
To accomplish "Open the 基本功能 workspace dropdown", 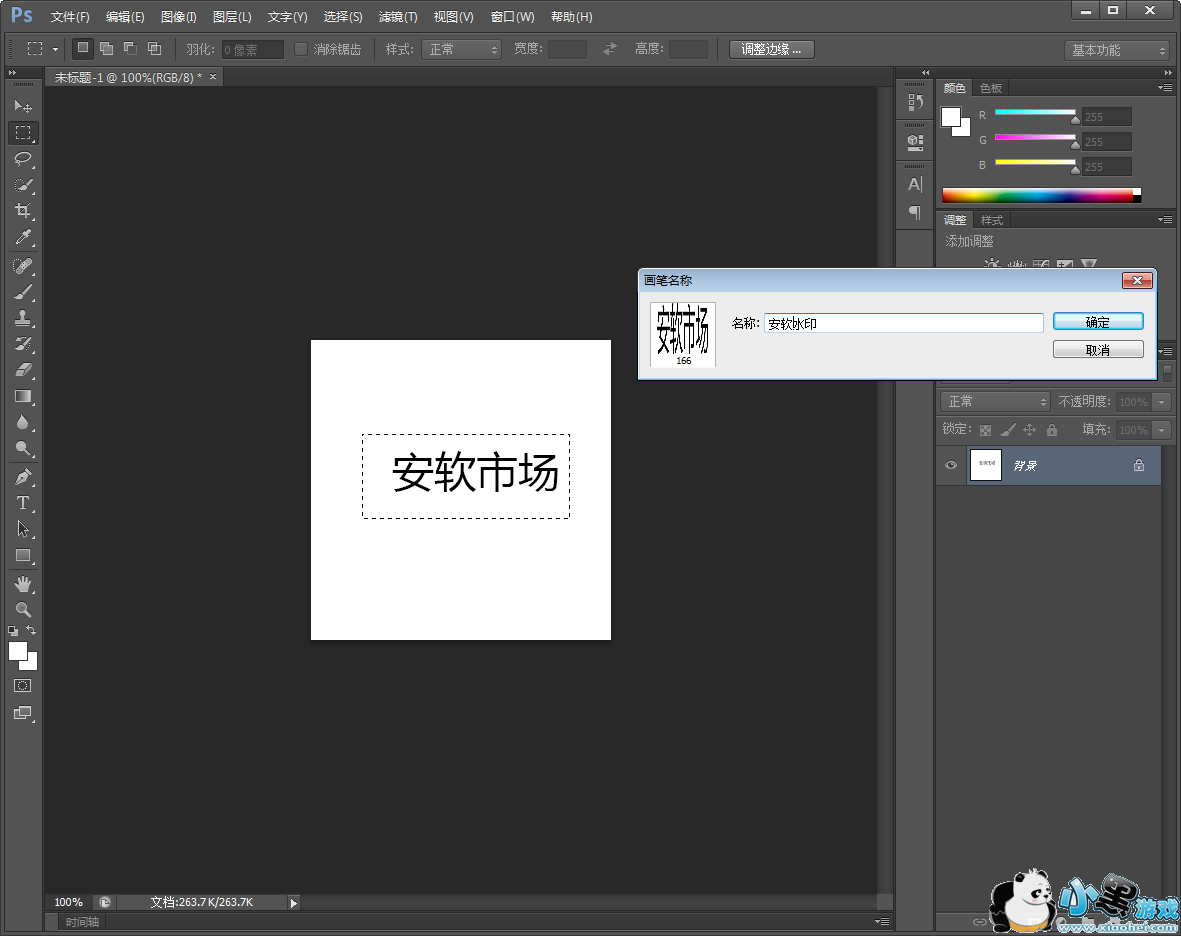I will (x=1116, y=50).
